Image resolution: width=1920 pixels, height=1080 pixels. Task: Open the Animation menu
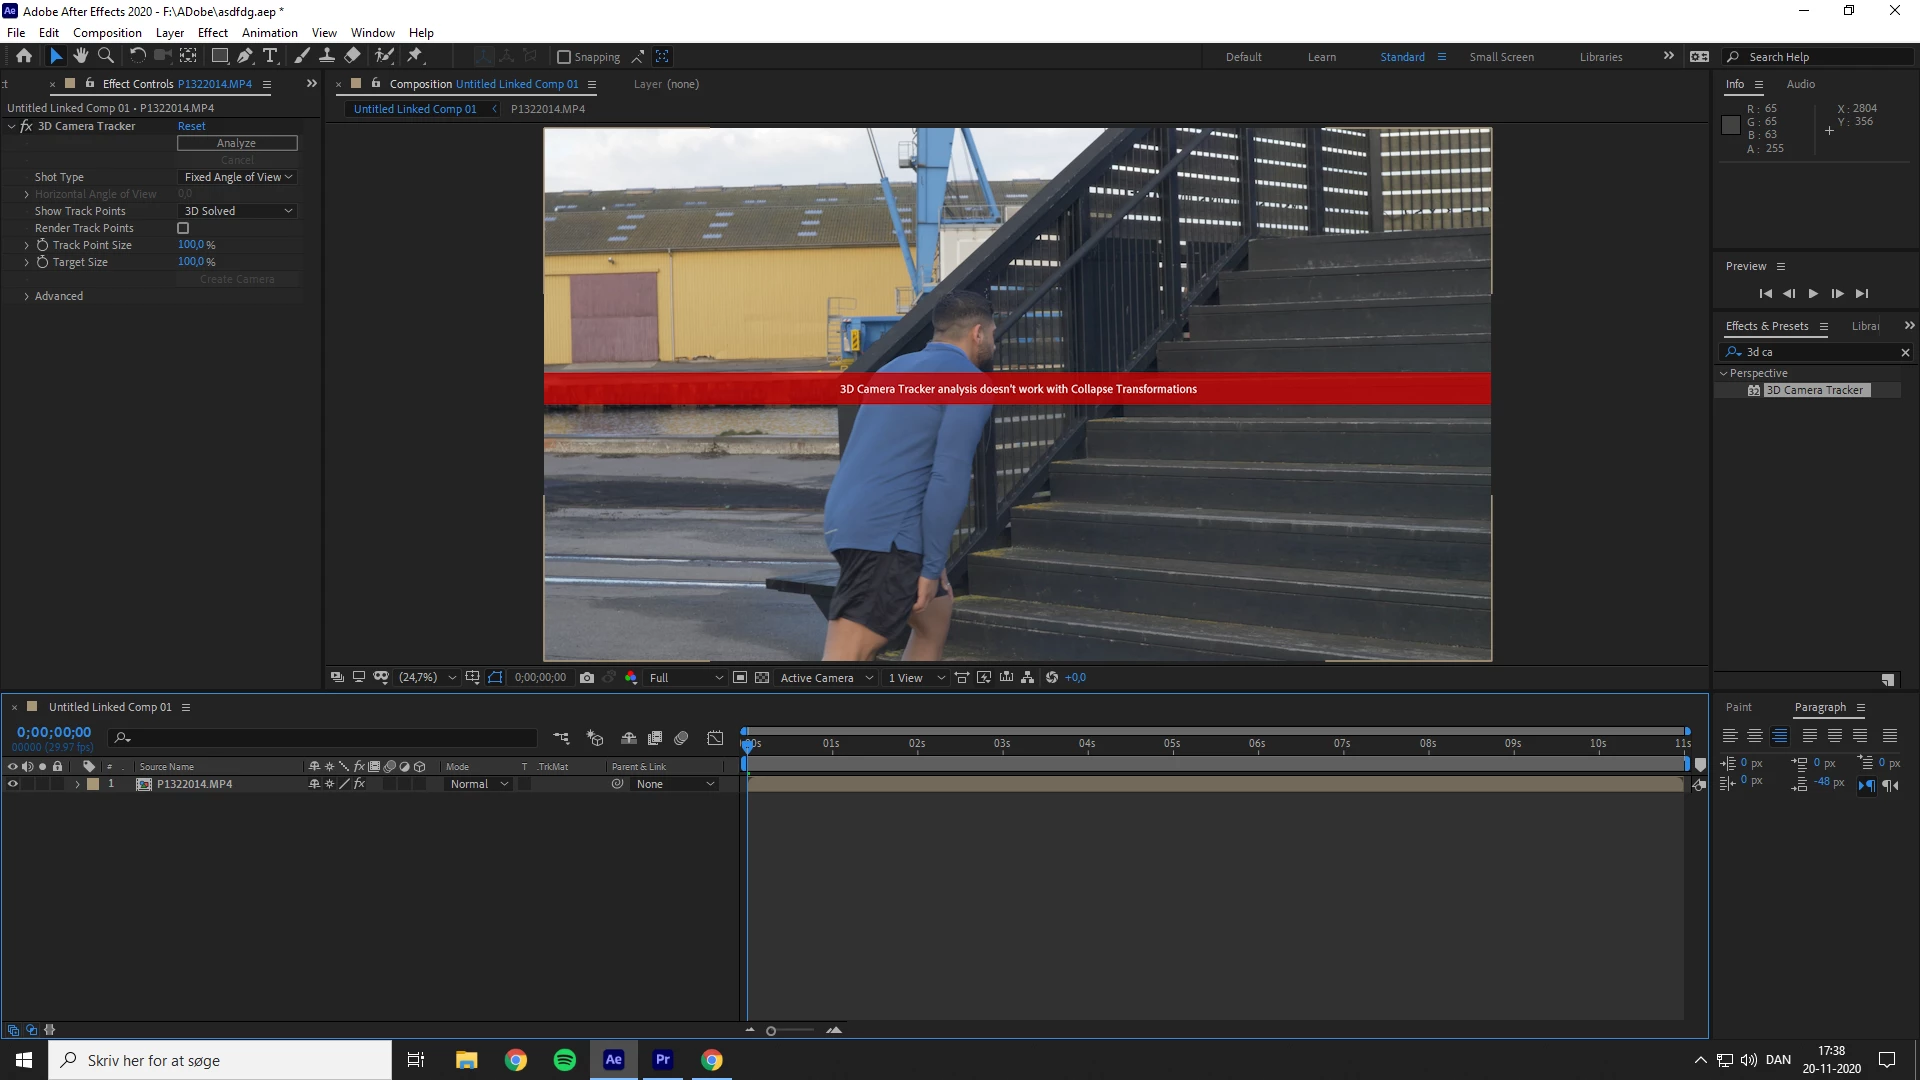(269, 33)
